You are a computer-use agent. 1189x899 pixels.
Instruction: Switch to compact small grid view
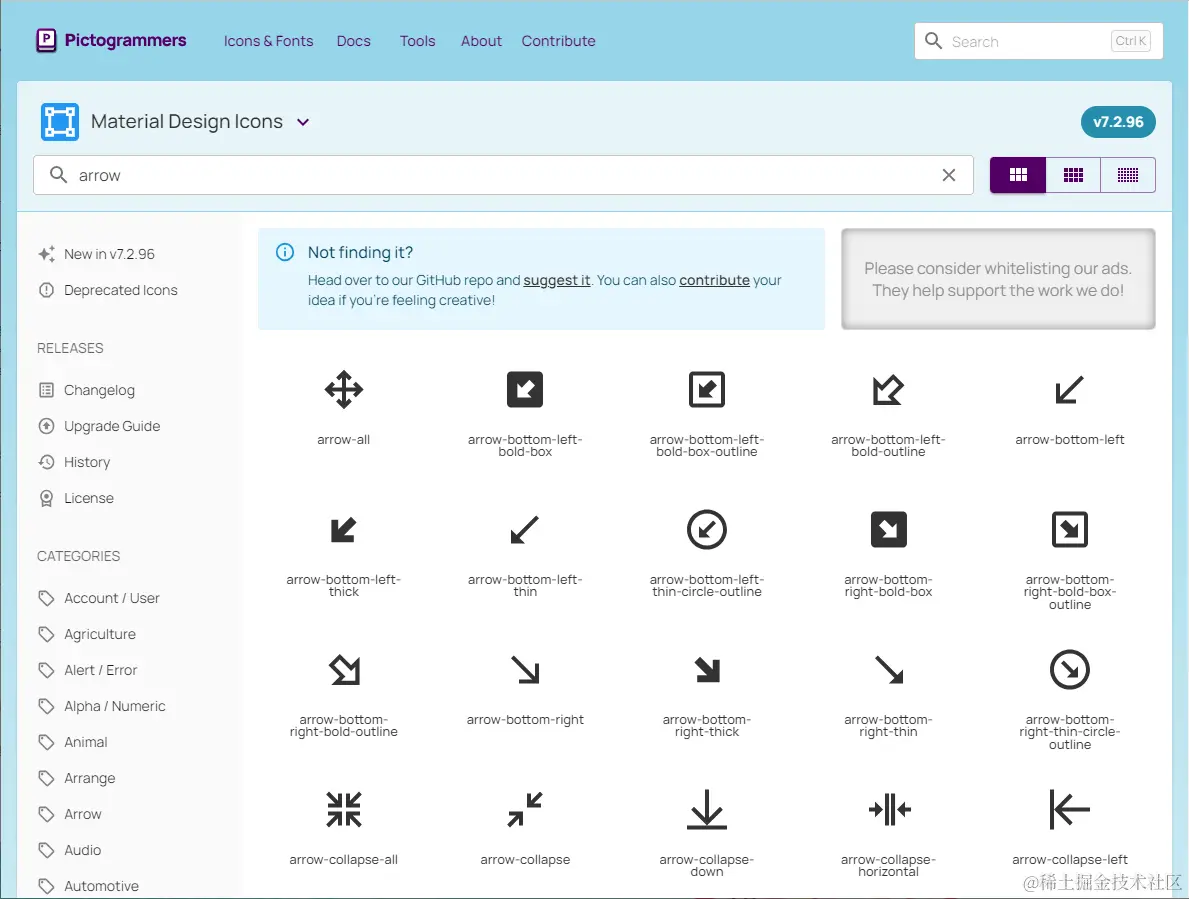tap(1128, 175)
